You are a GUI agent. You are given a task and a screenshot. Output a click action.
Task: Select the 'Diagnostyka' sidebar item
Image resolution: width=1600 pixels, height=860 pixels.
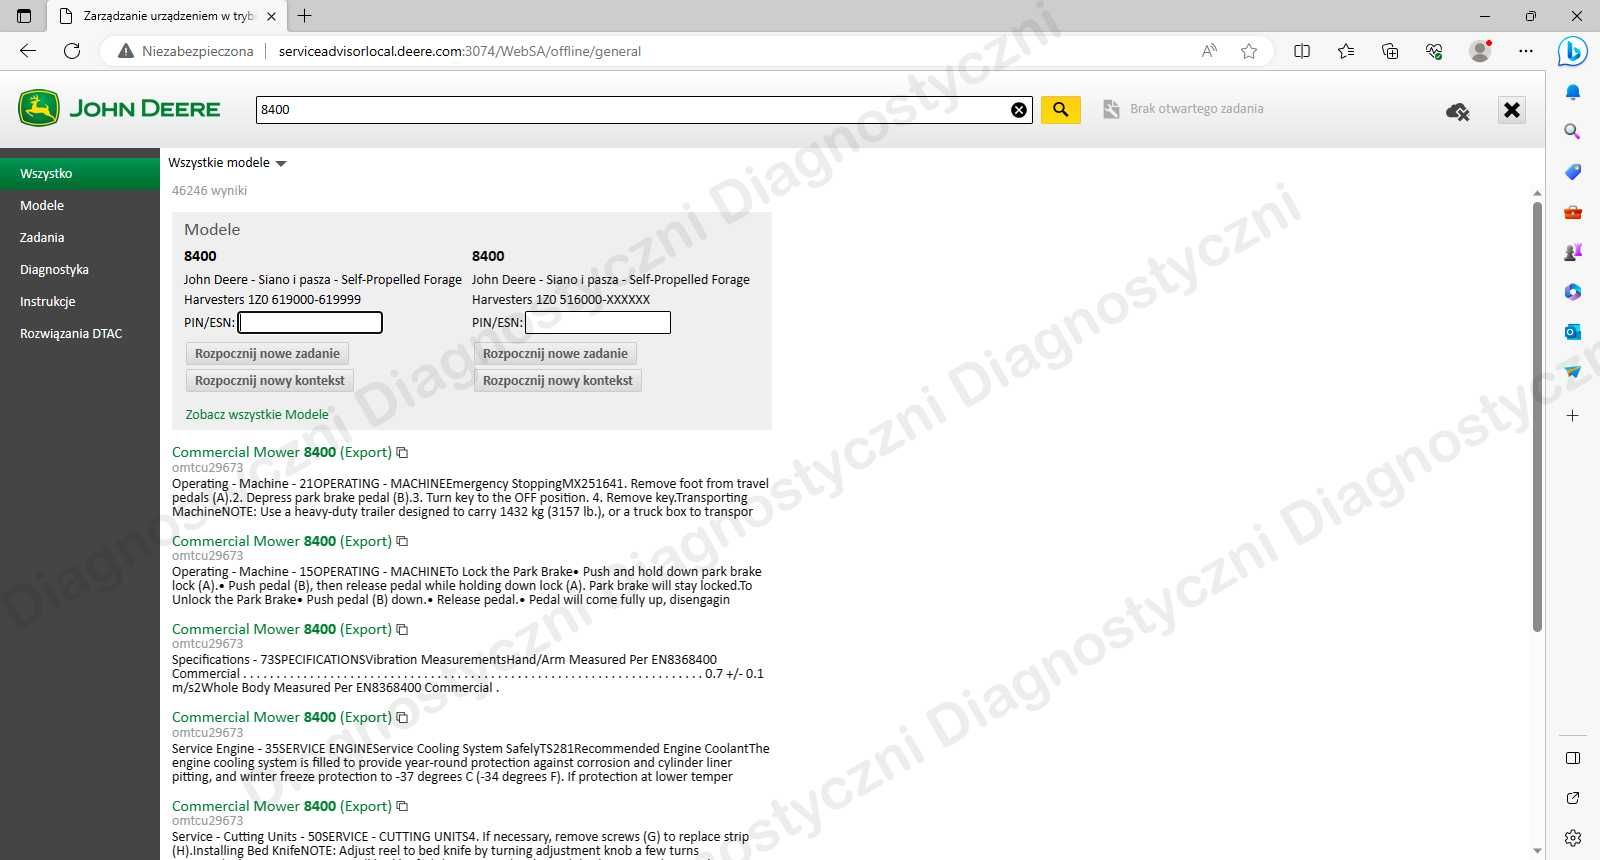point(80,269)
